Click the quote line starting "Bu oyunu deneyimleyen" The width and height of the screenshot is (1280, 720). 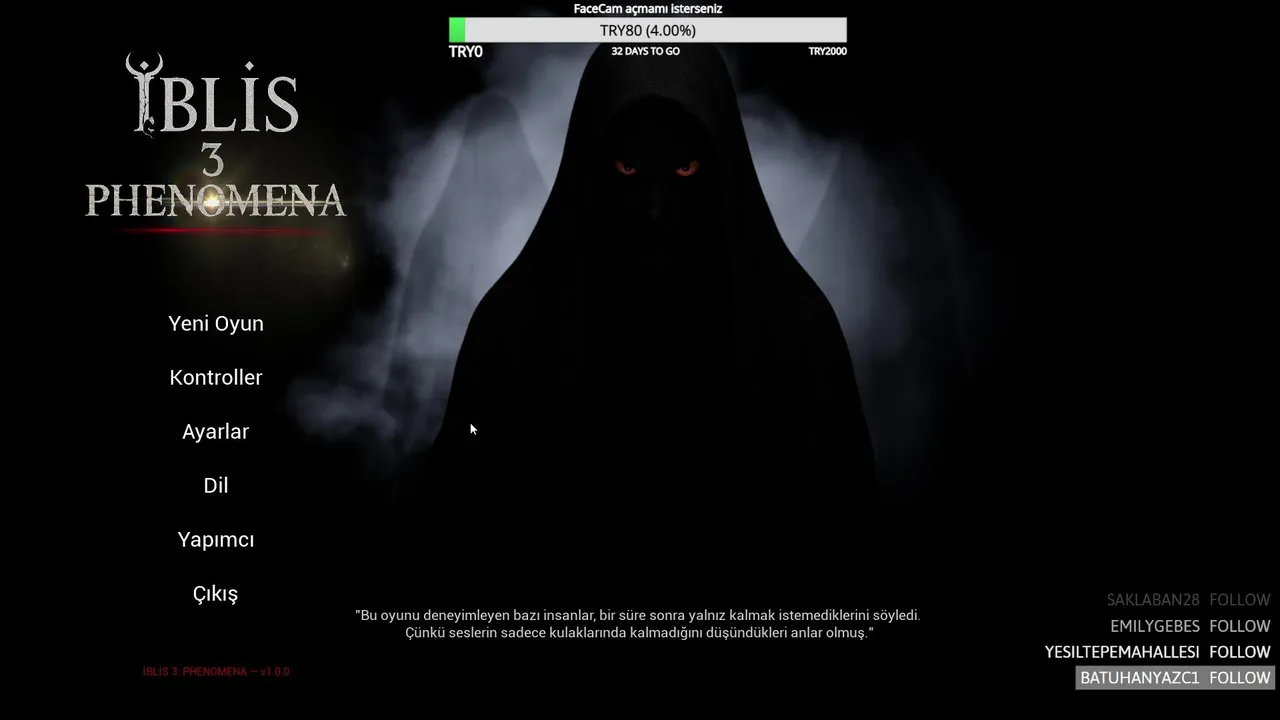(638, 616)
